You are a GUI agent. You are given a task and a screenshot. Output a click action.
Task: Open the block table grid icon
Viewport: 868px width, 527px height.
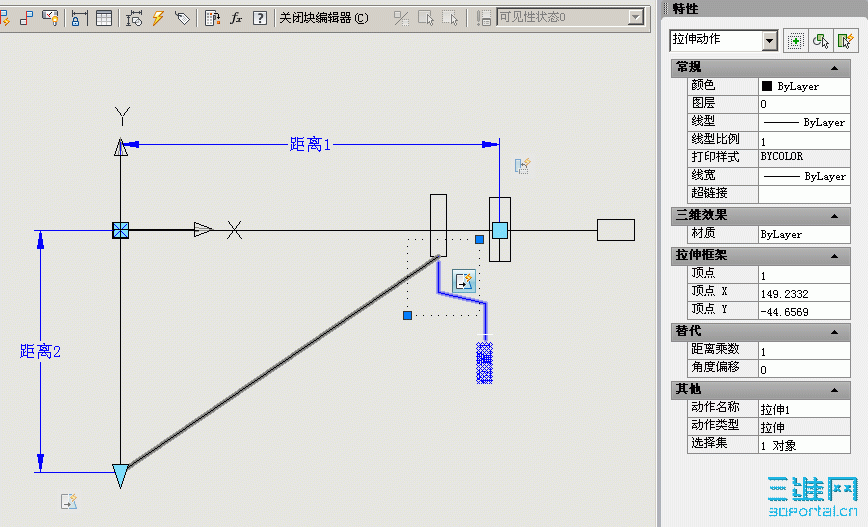[104, 18]
